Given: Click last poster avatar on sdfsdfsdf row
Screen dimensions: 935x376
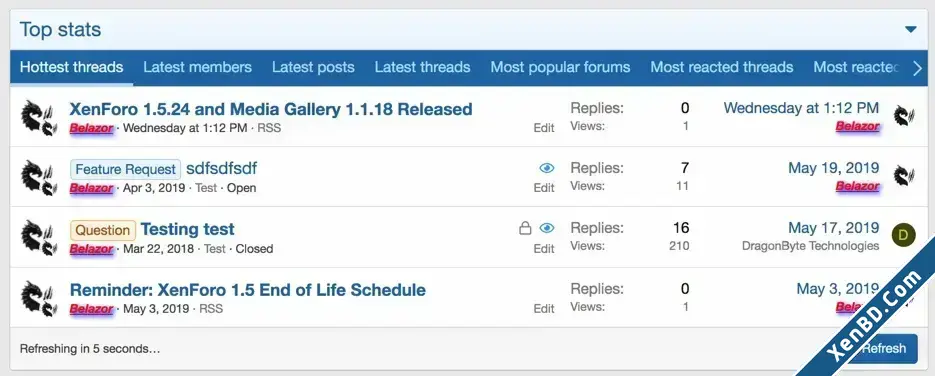Looking at the screenshot, I should point(904,176).
